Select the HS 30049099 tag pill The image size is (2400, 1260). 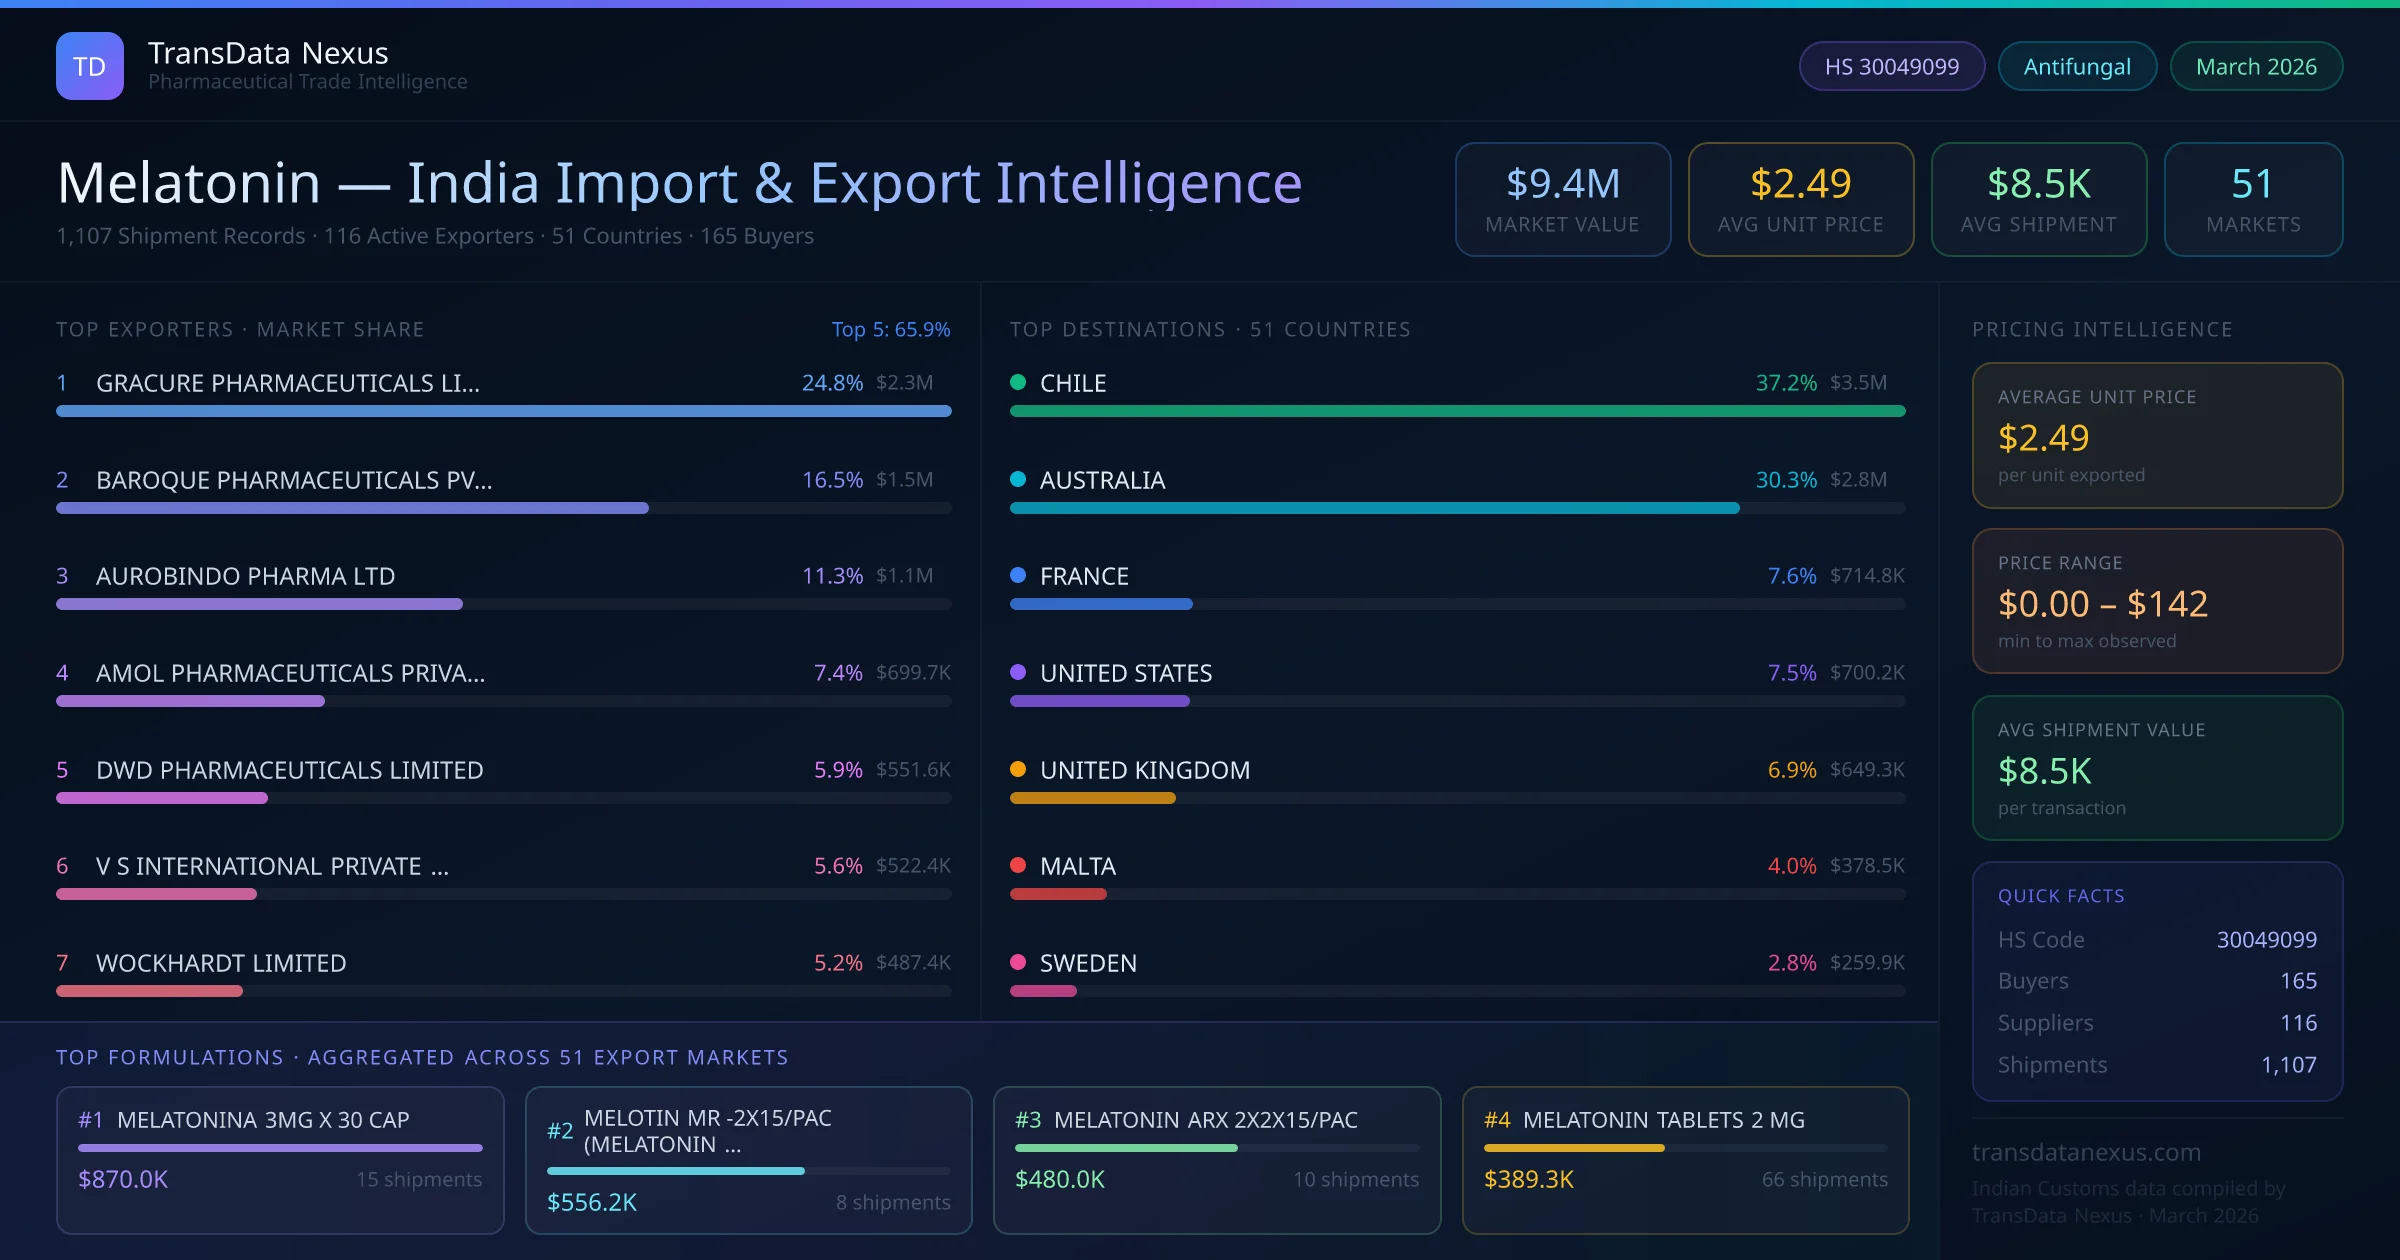point(1891,66)
